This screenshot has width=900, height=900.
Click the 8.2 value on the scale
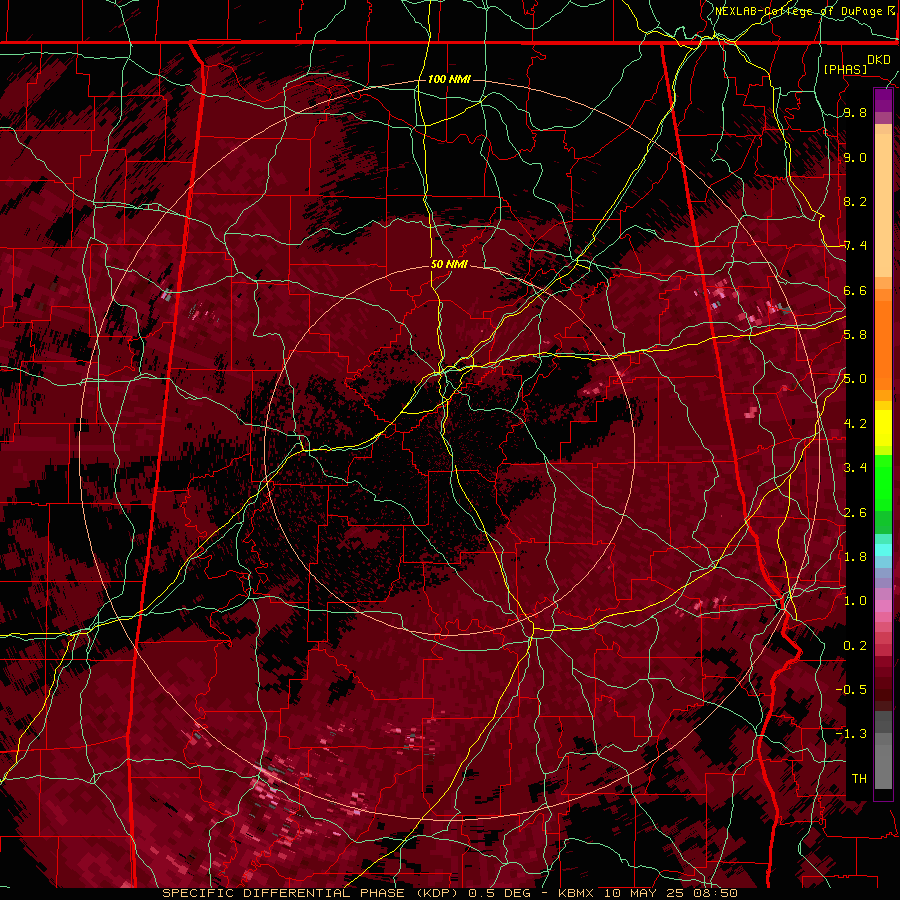tap(855, 201)
